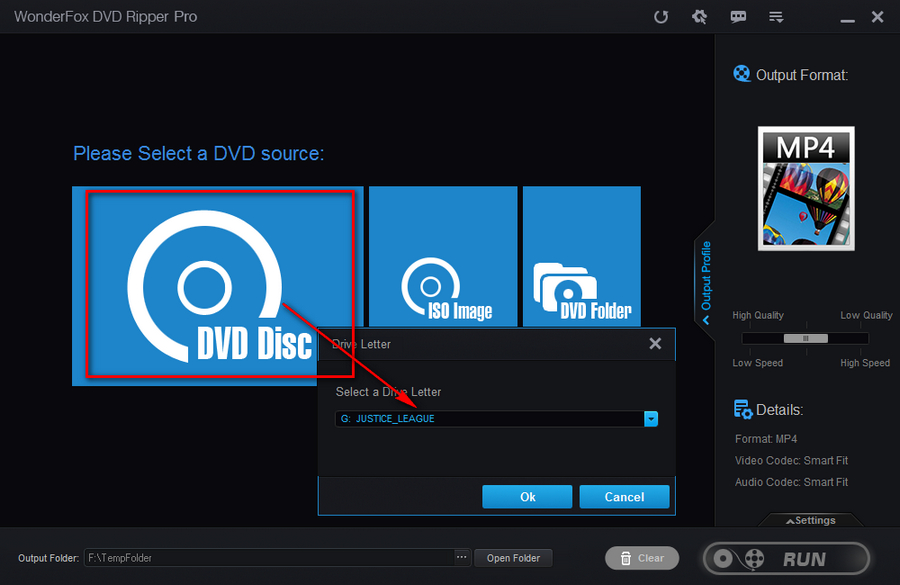
Task: Expand the drive letter dropdown arrow
Action: coord(651,419)
